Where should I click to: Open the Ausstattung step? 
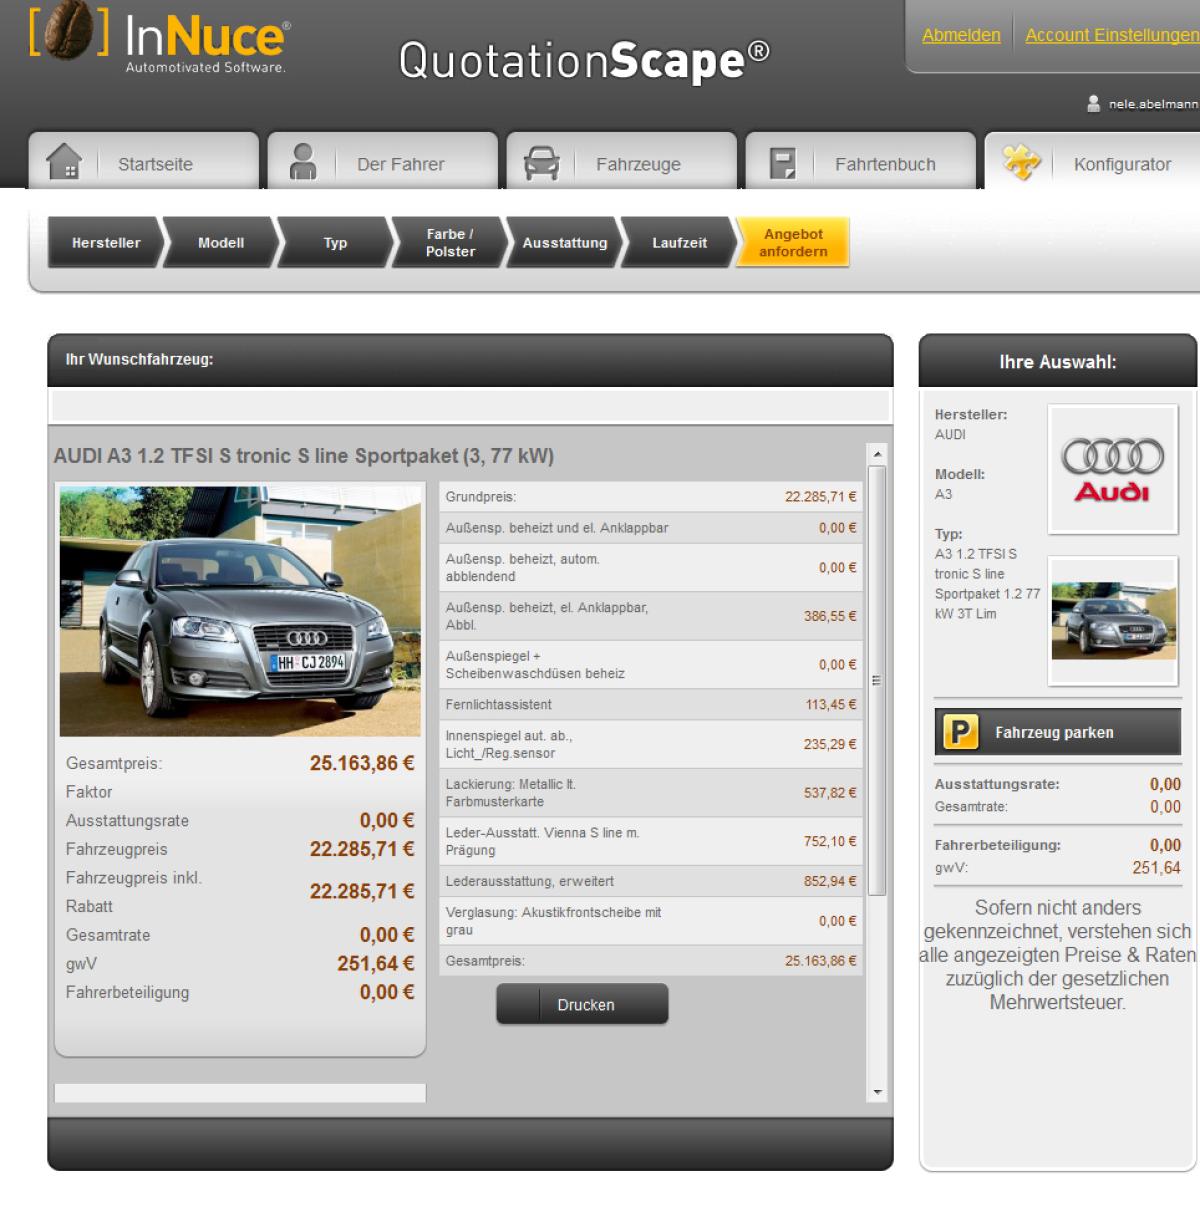click(x=565, y=243)
